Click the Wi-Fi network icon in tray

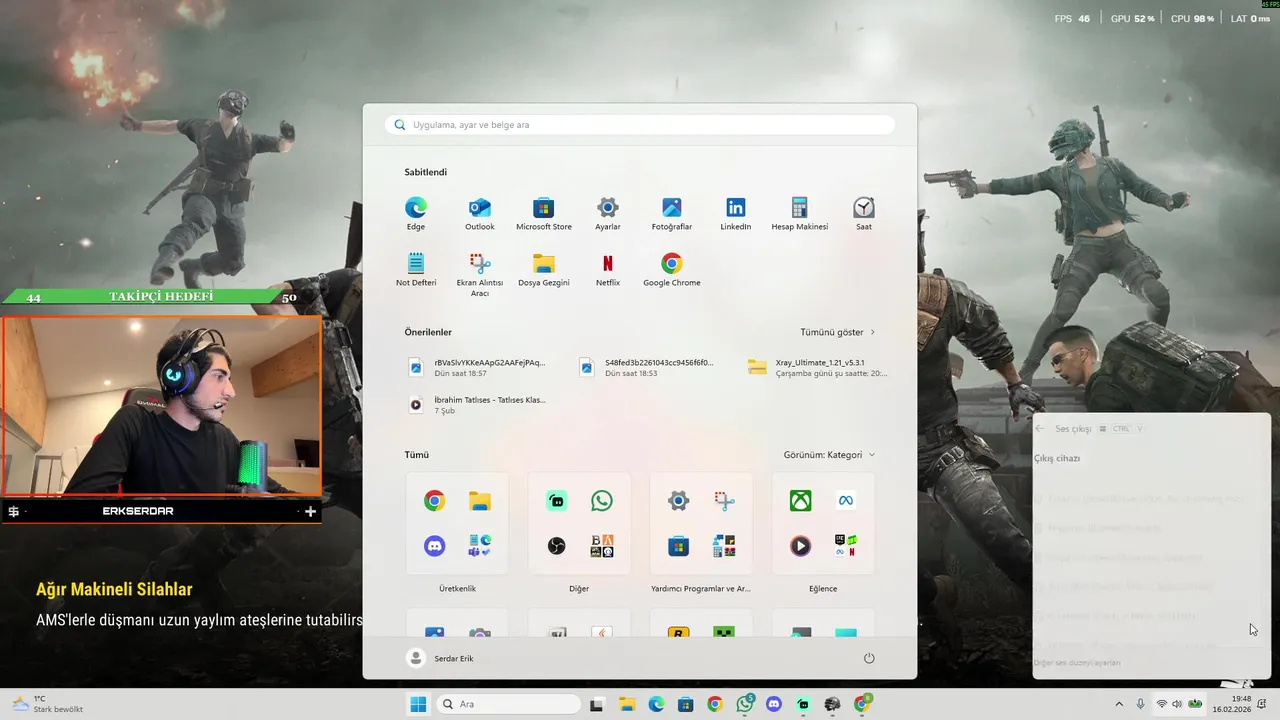click(1161, 704)
